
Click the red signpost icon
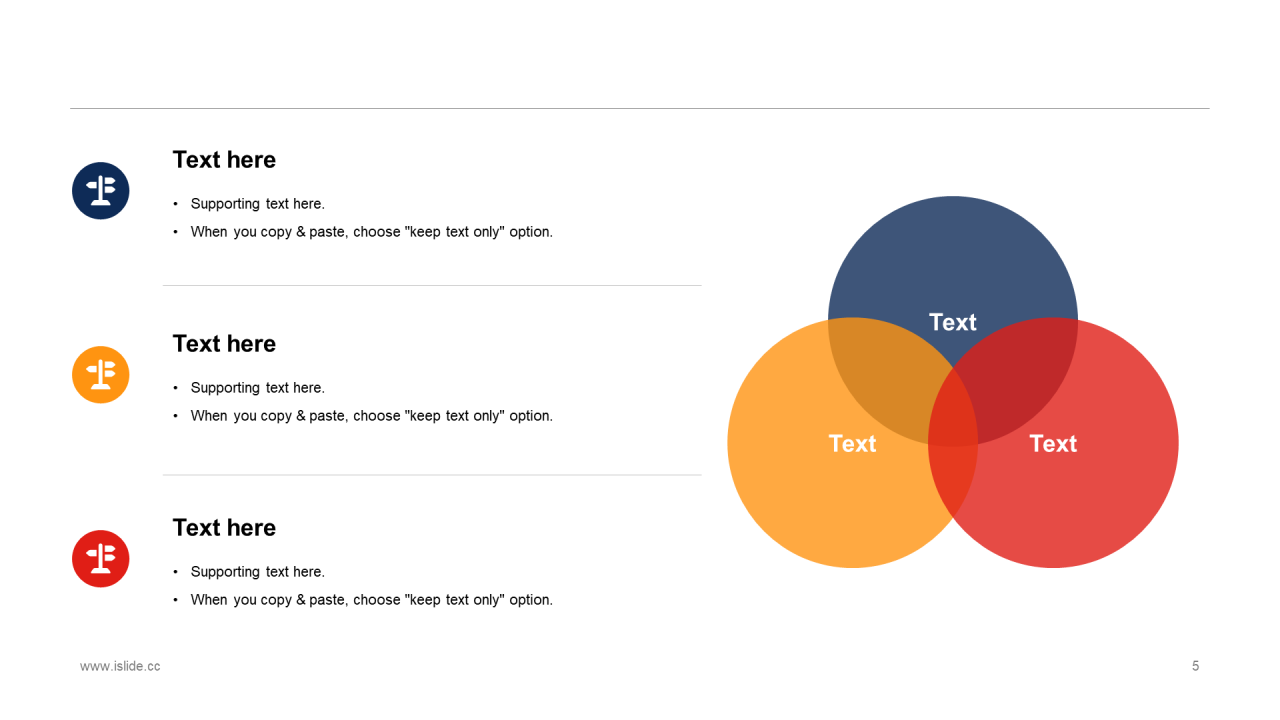[x=101, y=559]
